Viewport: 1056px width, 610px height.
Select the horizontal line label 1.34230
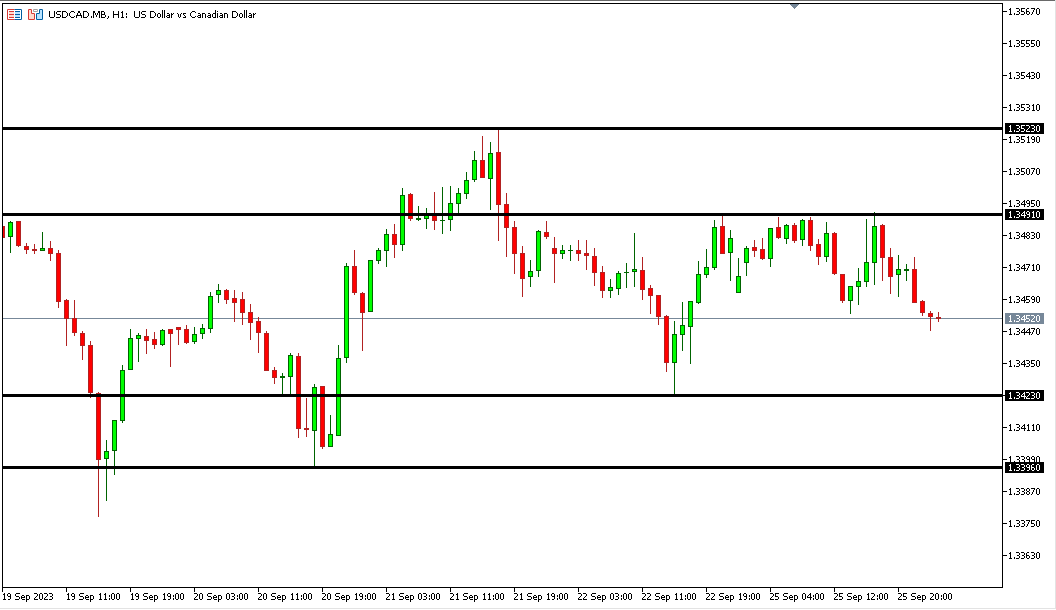1024,396
